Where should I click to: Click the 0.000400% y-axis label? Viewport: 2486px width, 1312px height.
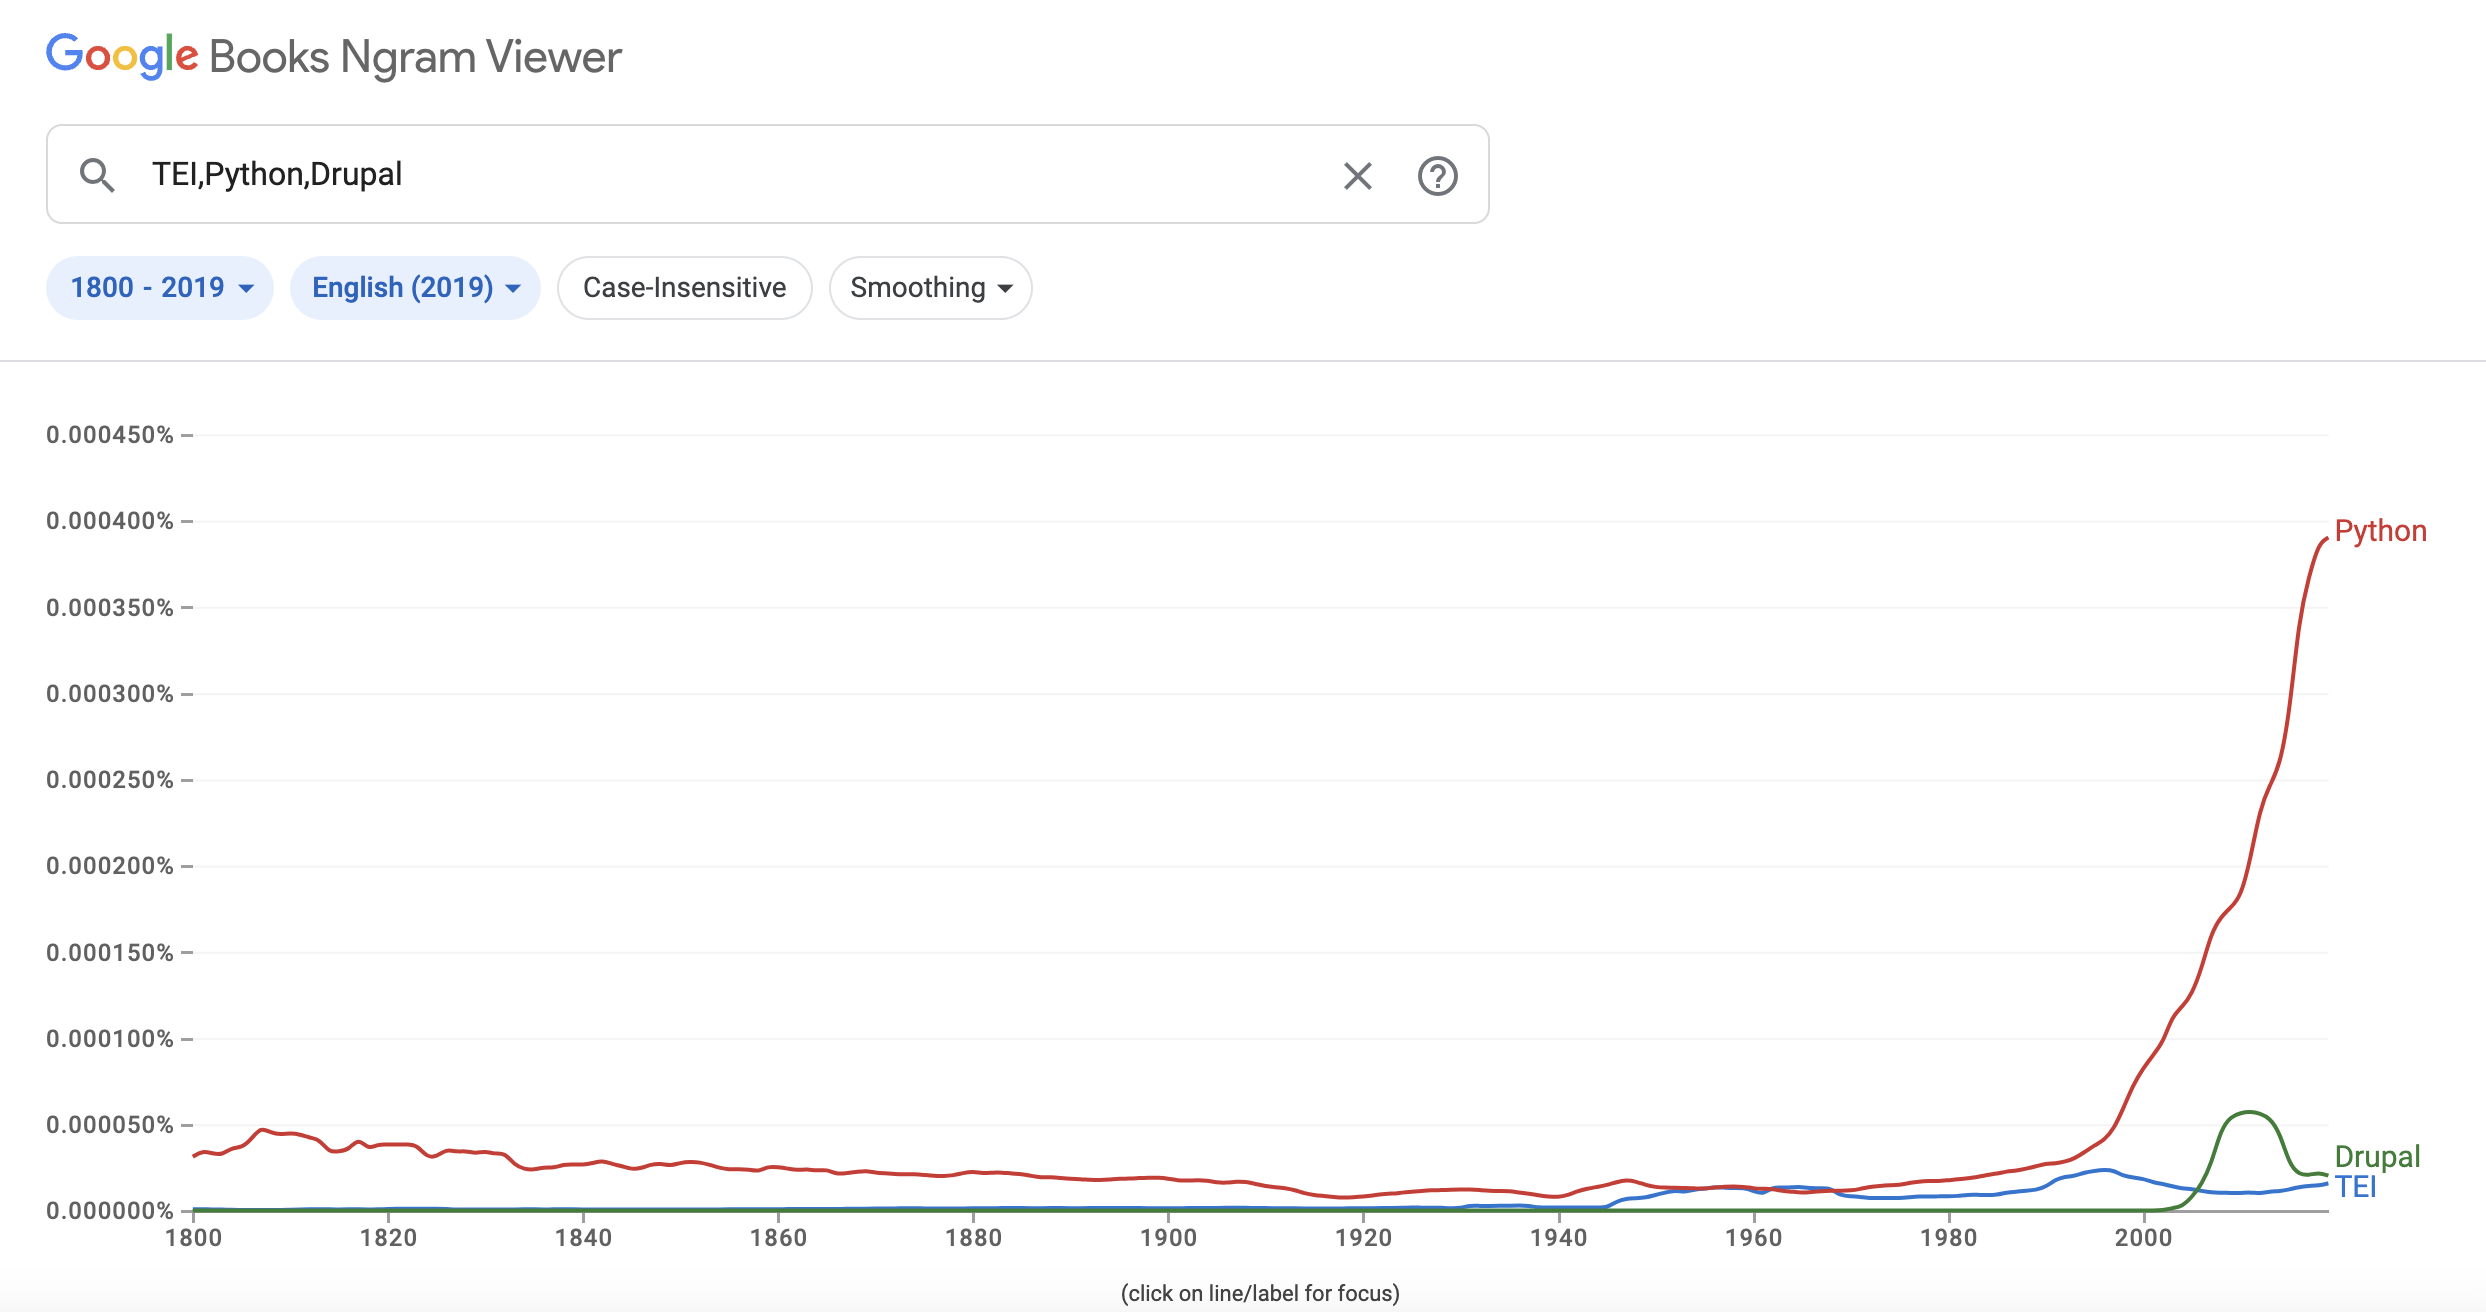110,521
